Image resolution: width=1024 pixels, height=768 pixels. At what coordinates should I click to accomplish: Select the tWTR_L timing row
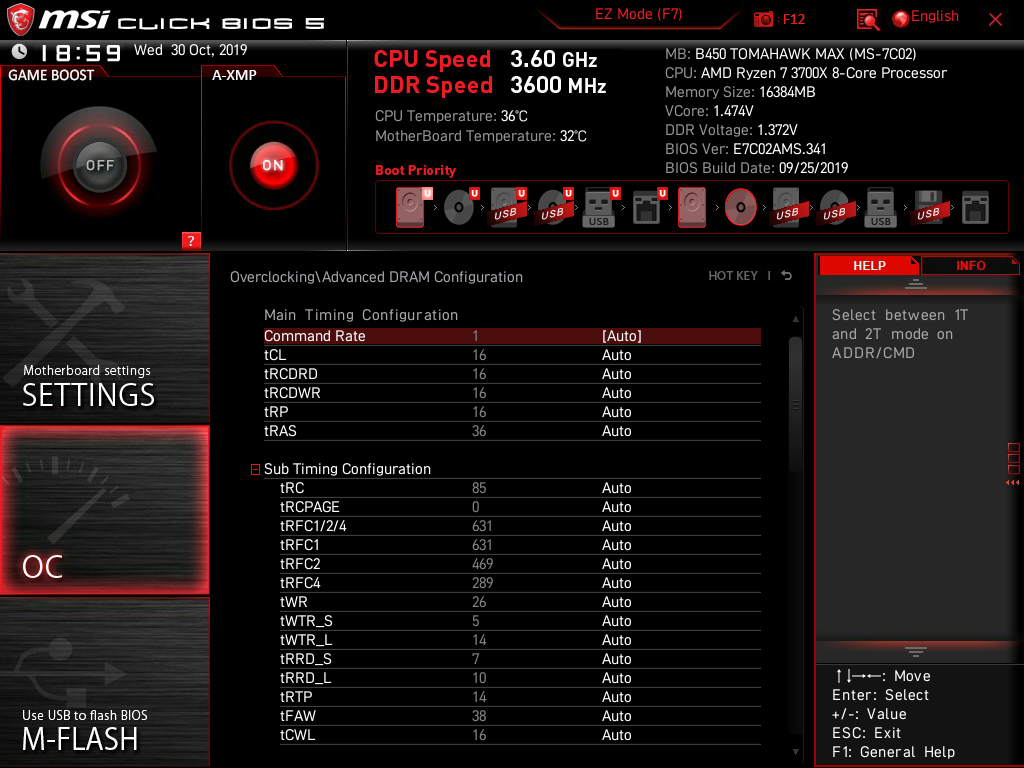[520, 639]
